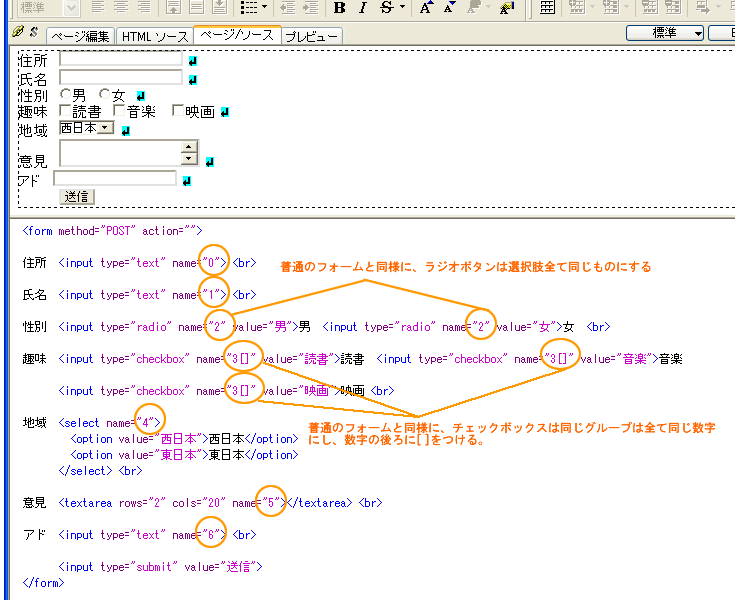Click the <form method="POST" action=""> source line

[x=112, y=231]
